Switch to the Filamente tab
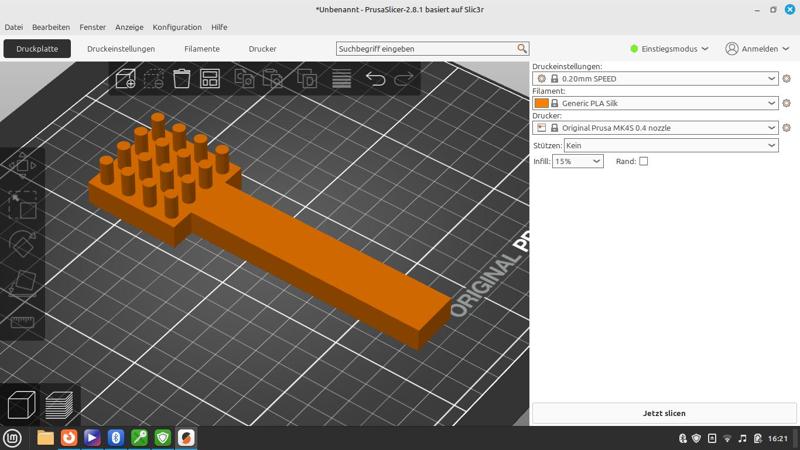 (x=201, y=49)
